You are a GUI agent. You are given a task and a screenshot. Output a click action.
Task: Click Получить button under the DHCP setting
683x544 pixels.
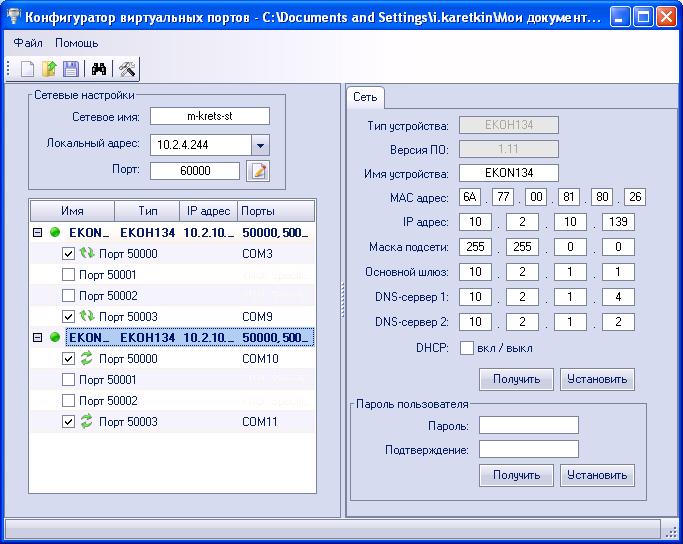click(516, 379)
